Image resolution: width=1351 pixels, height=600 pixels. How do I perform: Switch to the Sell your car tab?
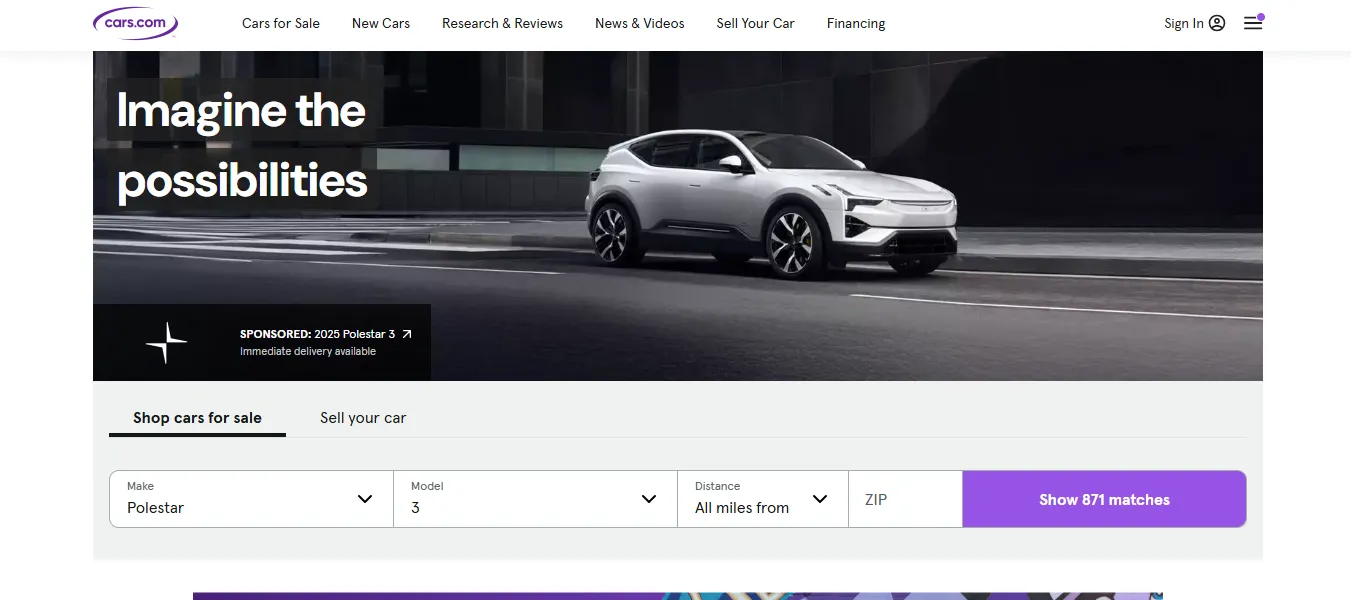coord(363,417)
